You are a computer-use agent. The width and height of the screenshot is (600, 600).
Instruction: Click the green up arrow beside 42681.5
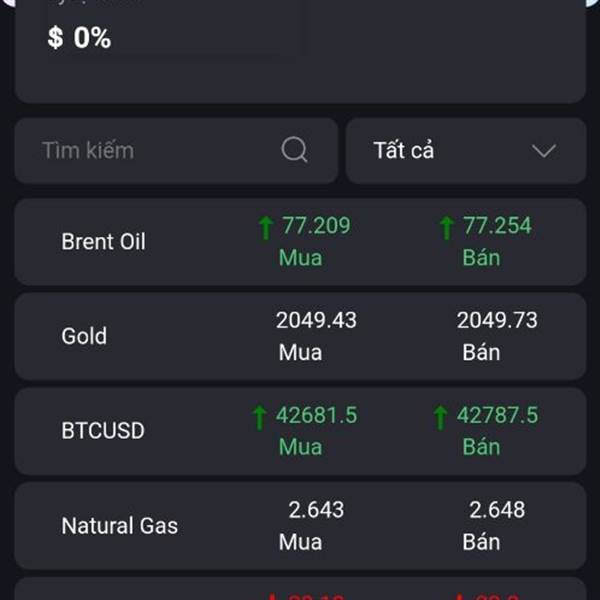[x=259, y=417]
